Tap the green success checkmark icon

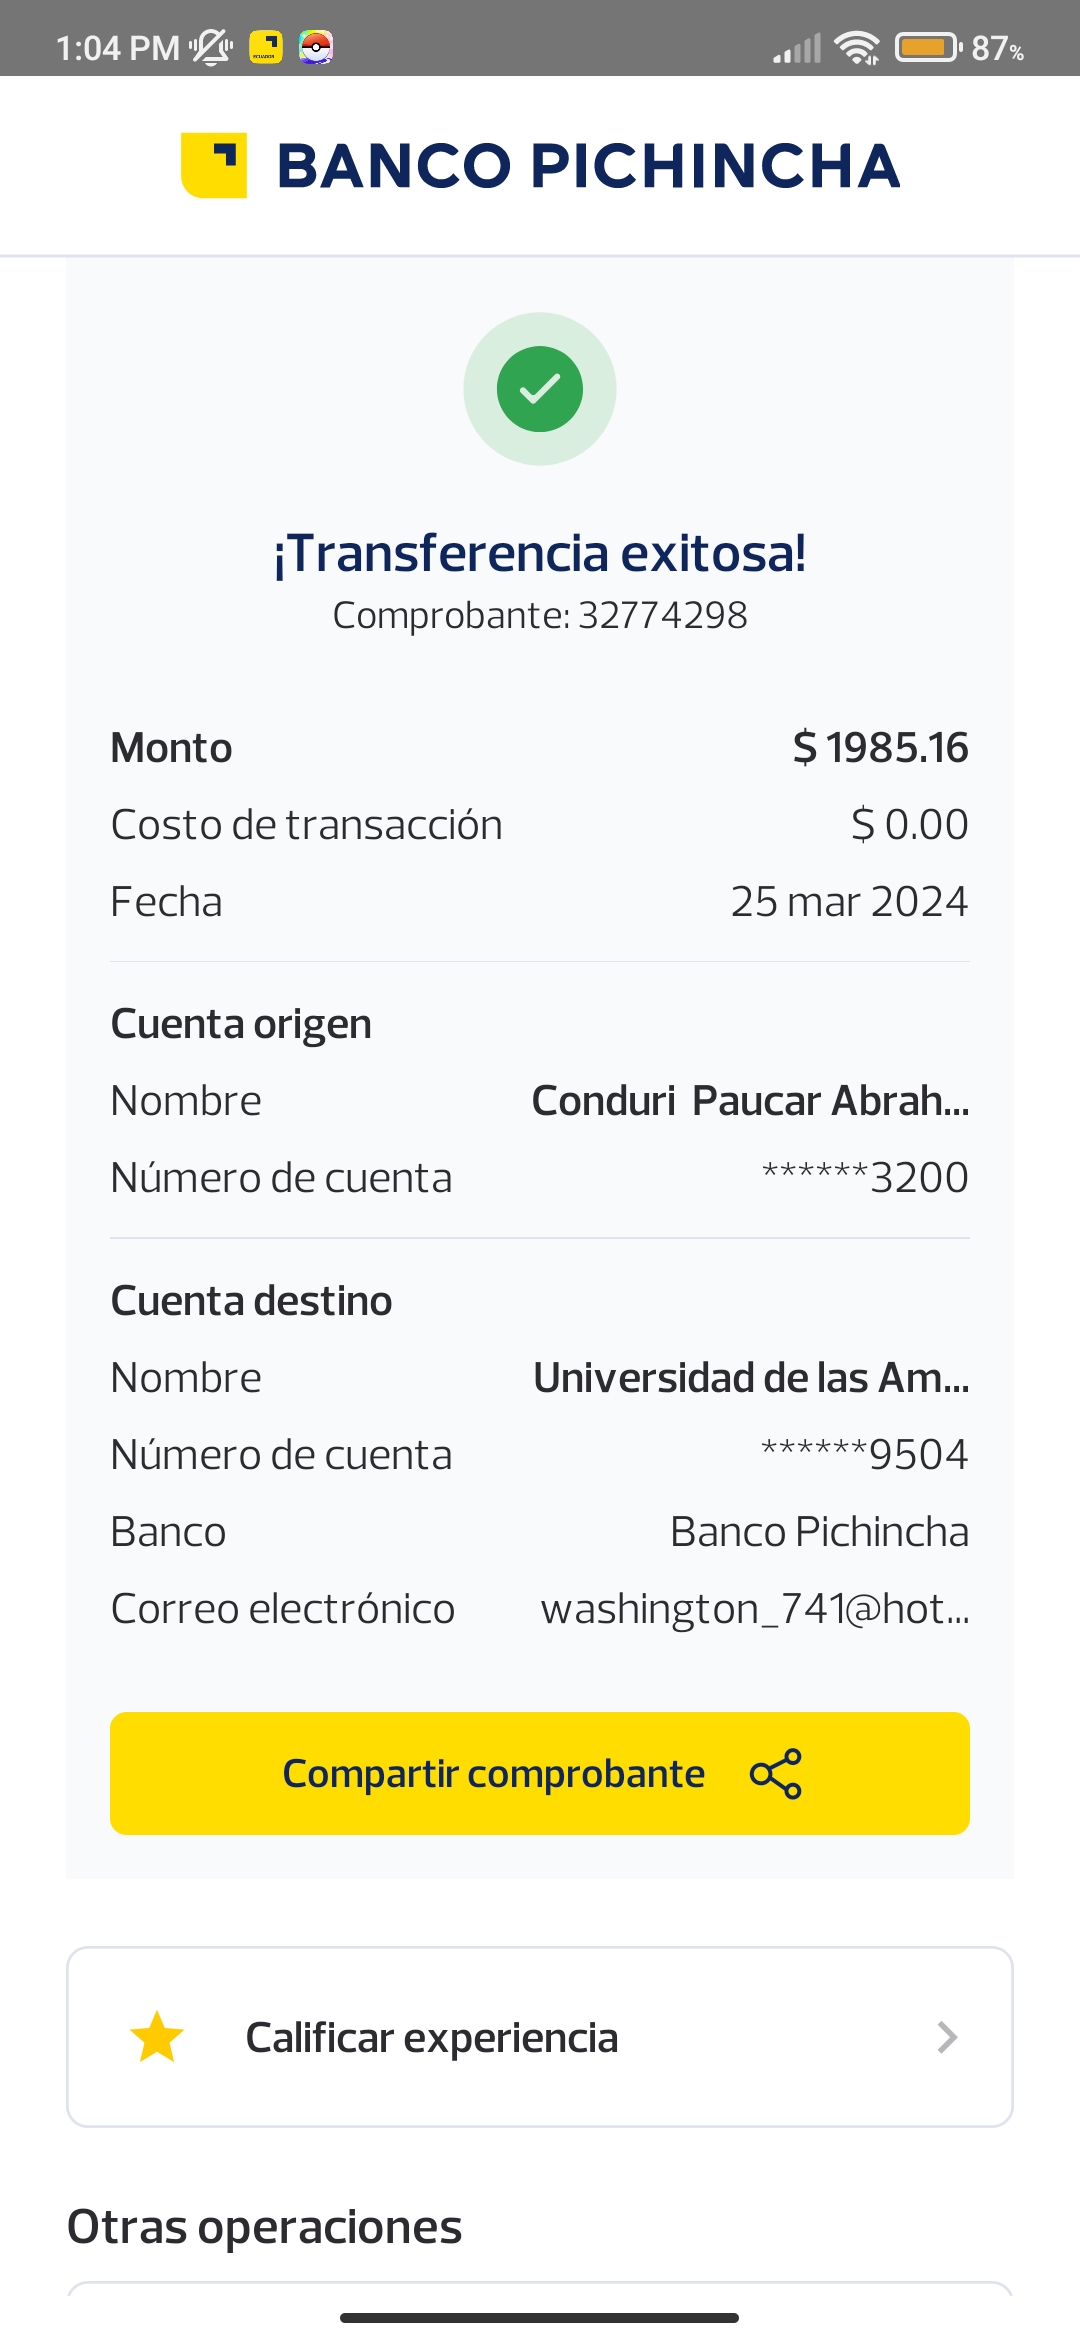point(540,389)
